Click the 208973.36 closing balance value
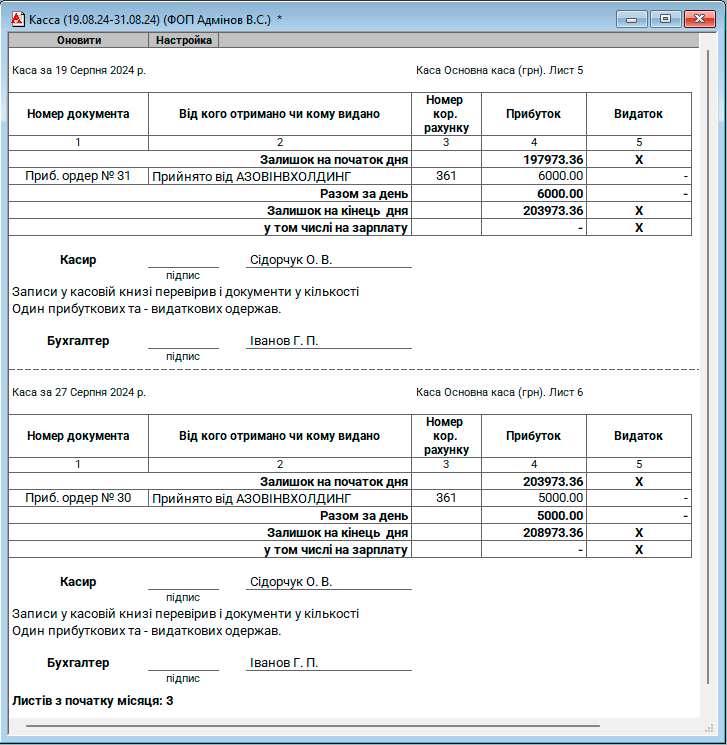This screenshot has height=745, width=727. 553,533
